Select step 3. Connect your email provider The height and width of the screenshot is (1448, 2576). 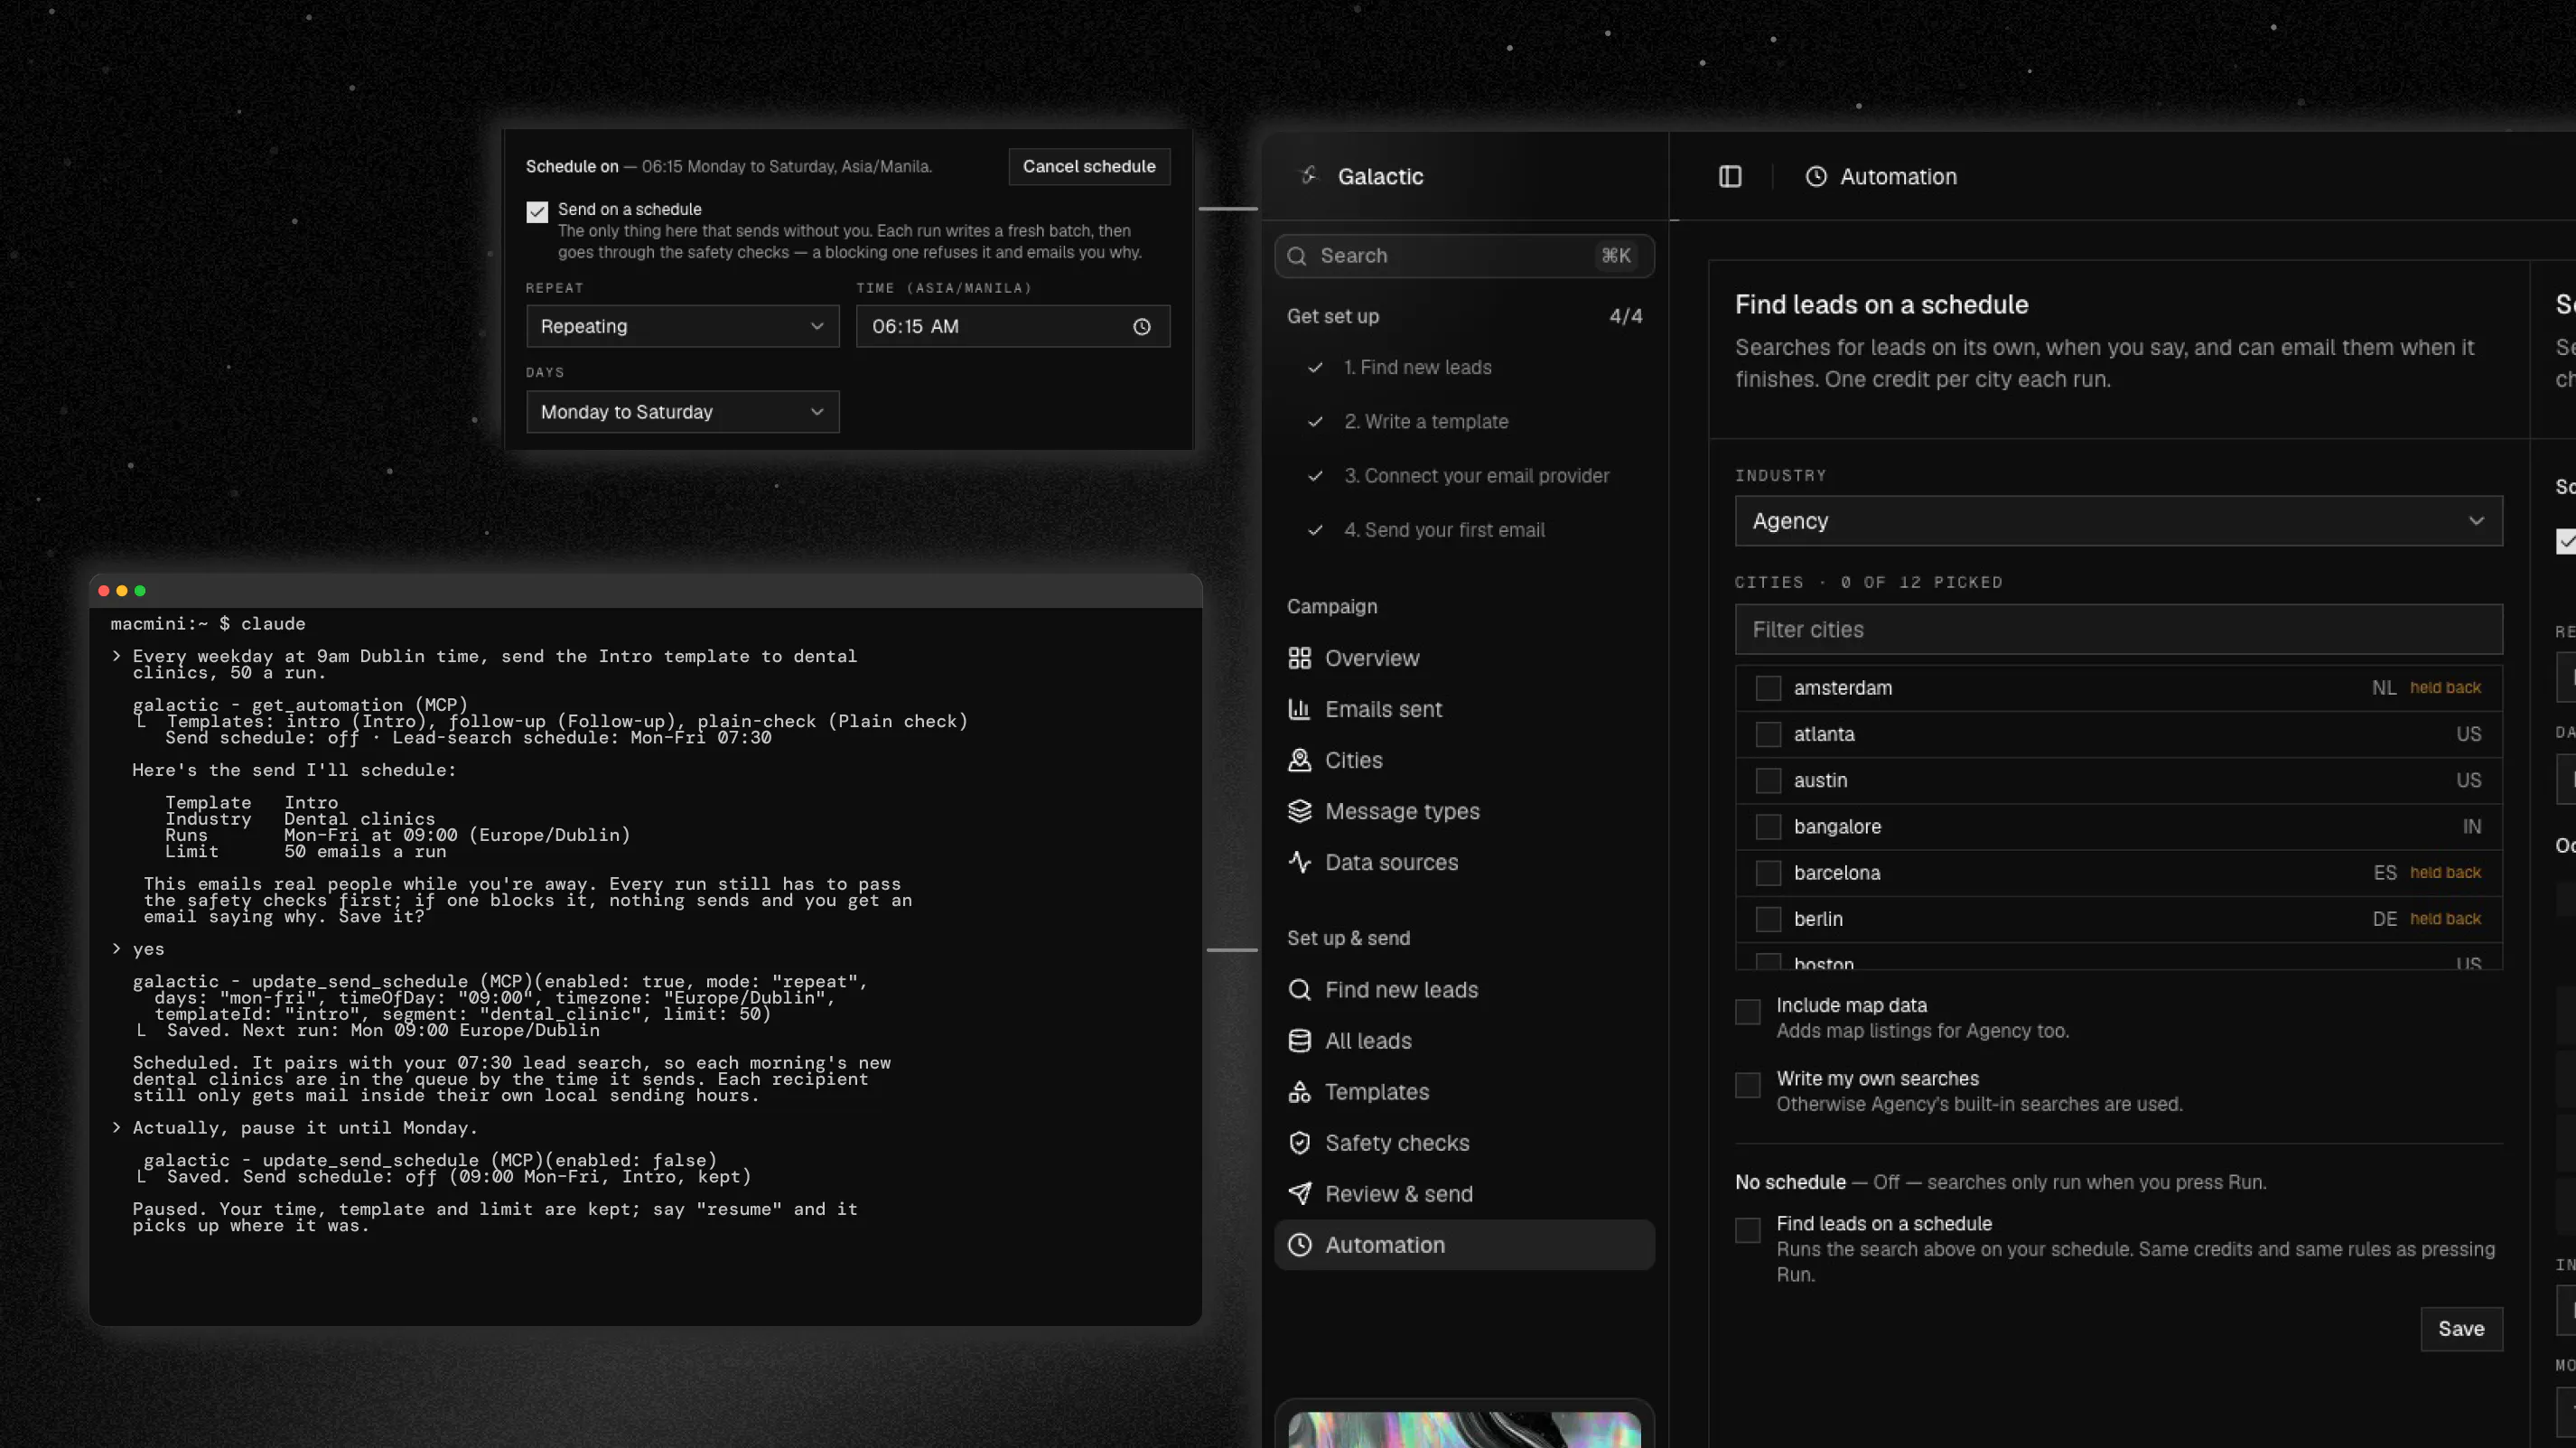(1476, 476)
